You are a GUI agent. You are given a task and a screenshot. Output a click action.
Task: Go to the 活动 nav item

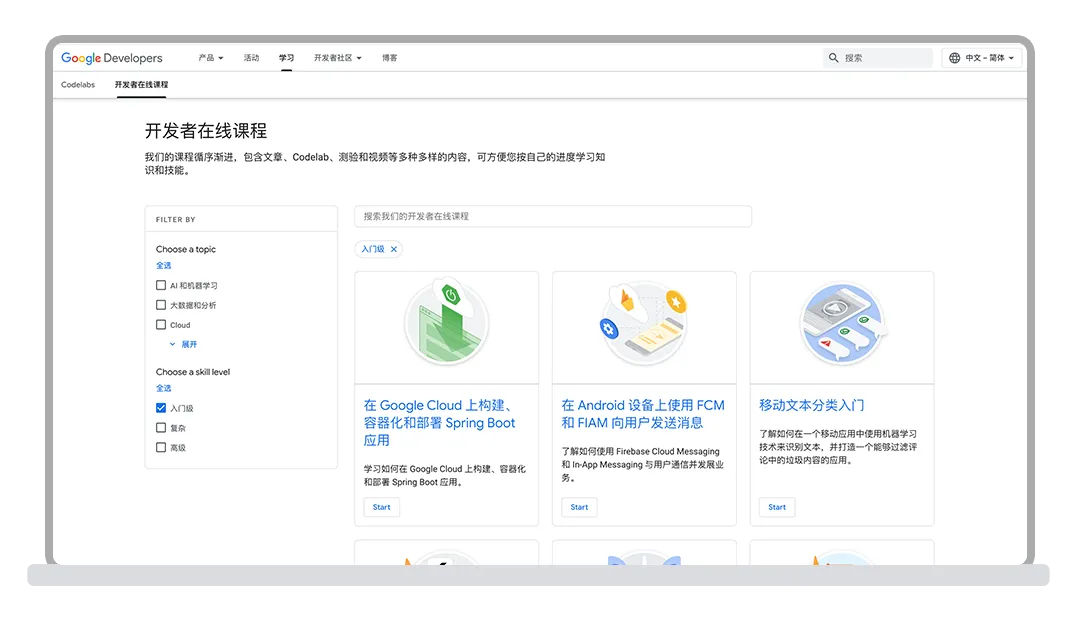[x=251, y=58]
